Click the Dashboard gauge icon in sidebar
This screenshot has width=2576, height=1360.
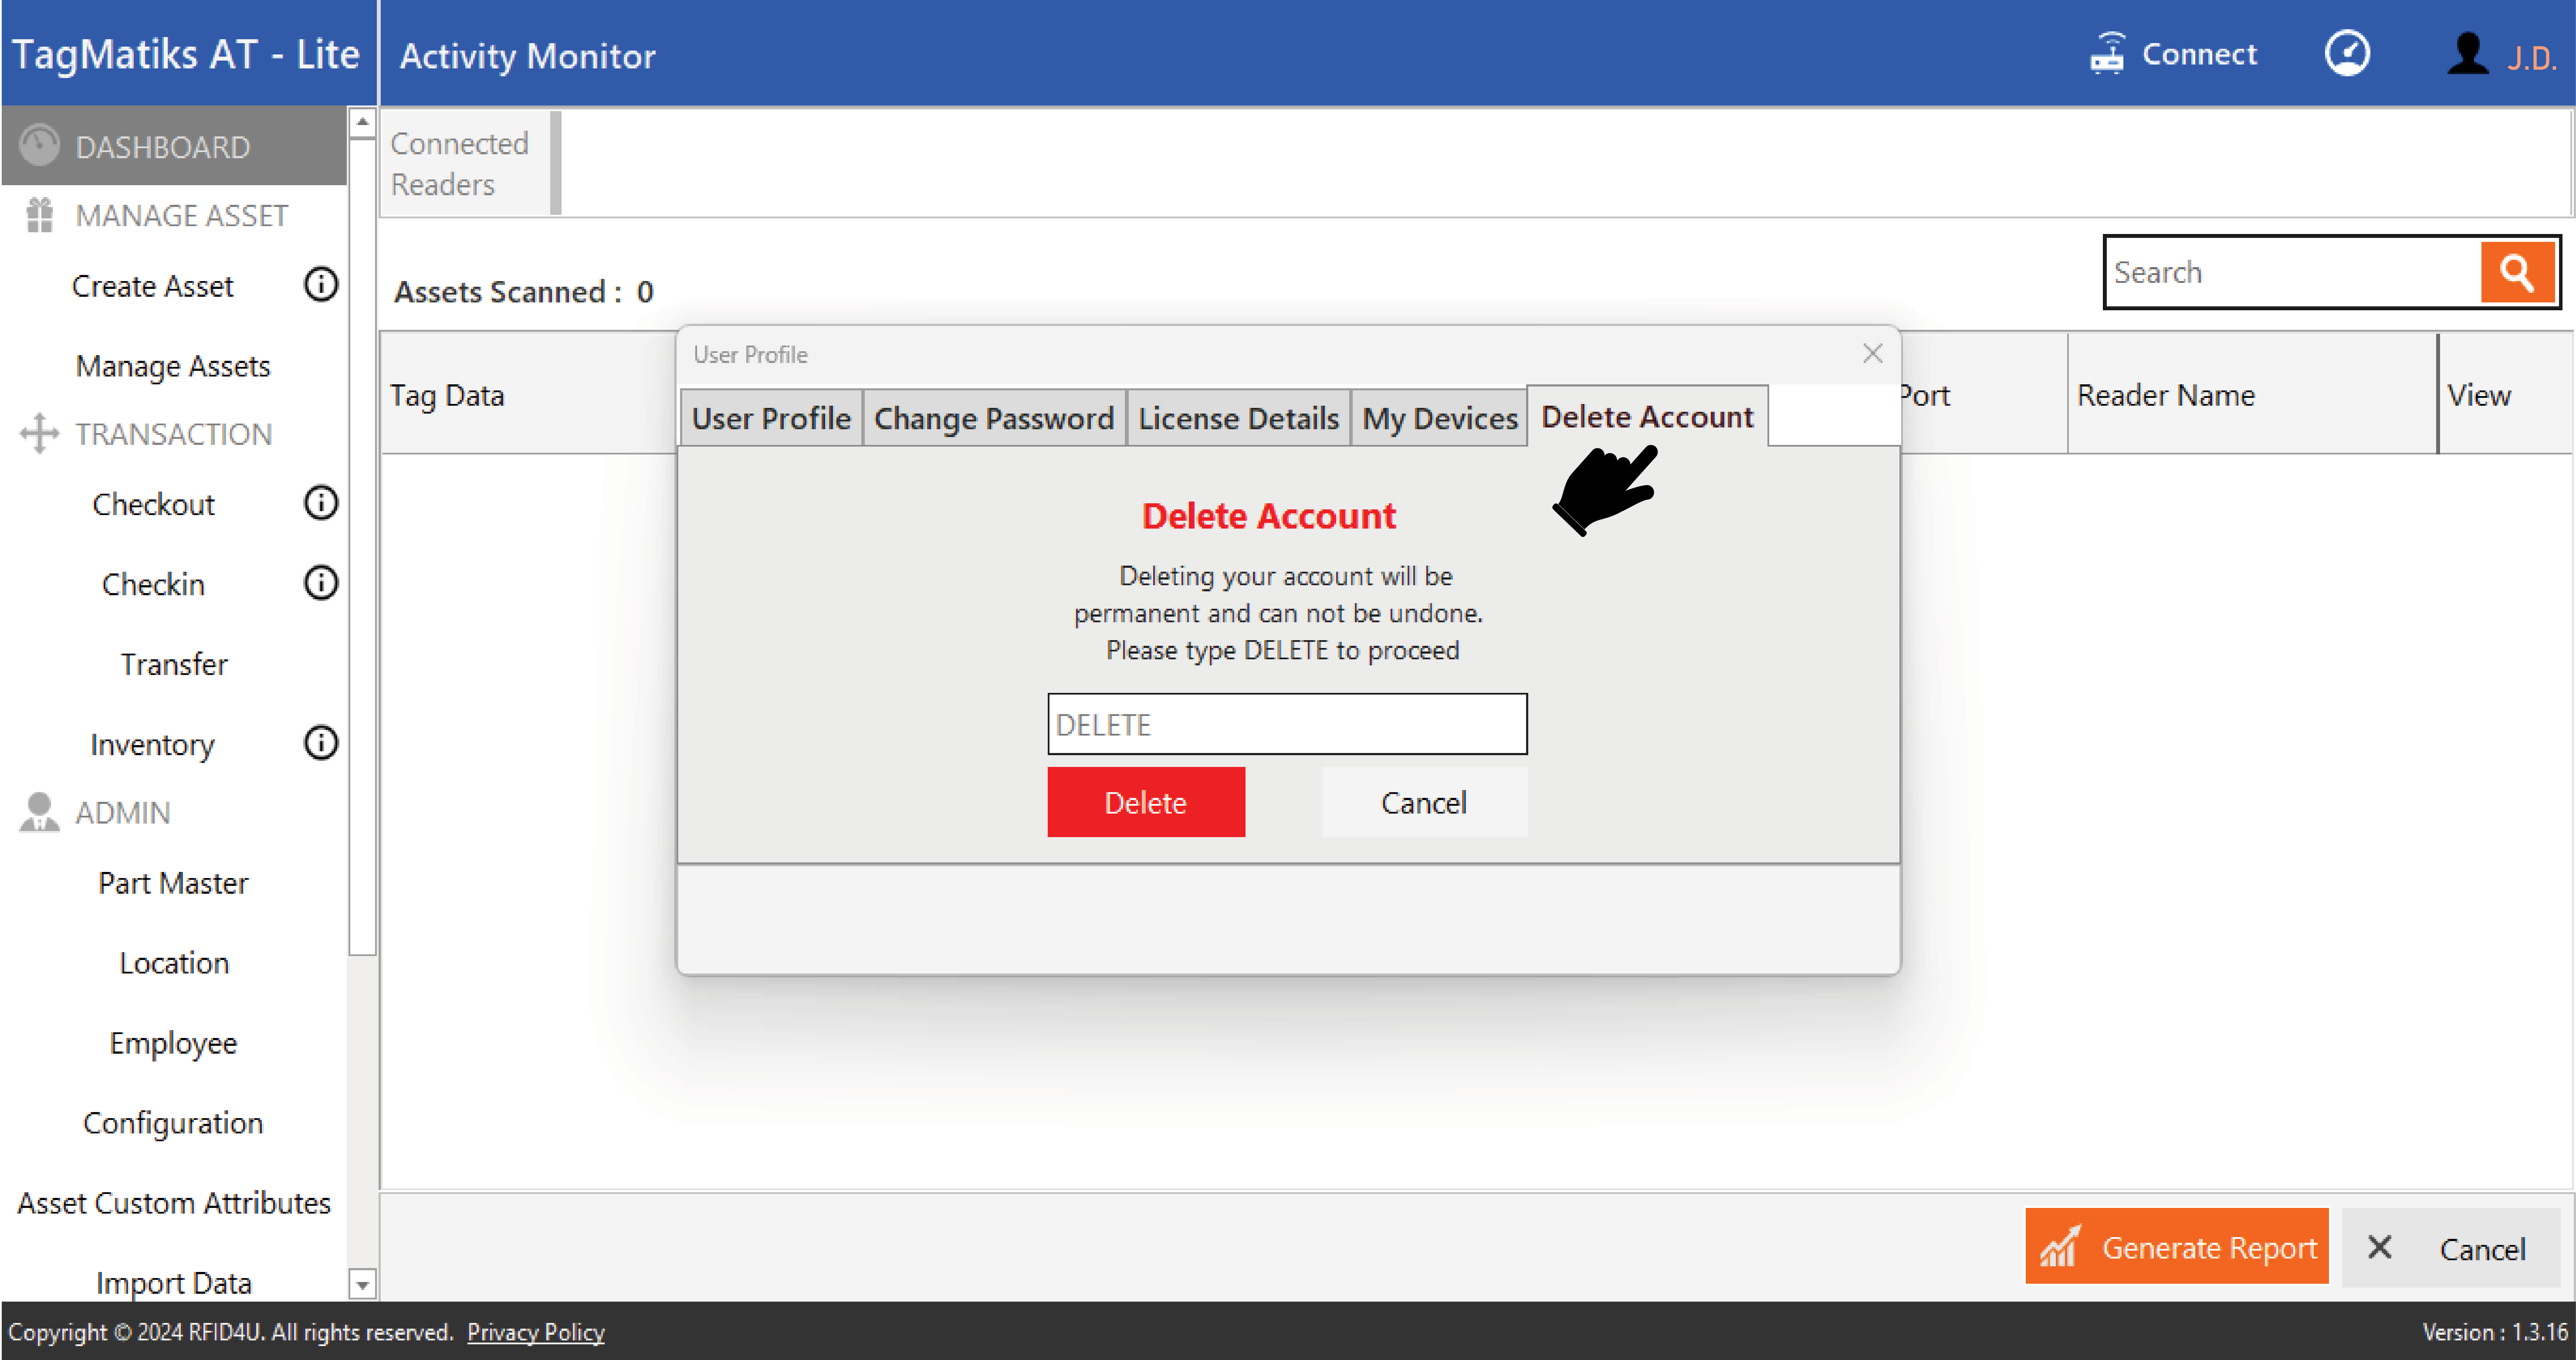coord(40,146)
